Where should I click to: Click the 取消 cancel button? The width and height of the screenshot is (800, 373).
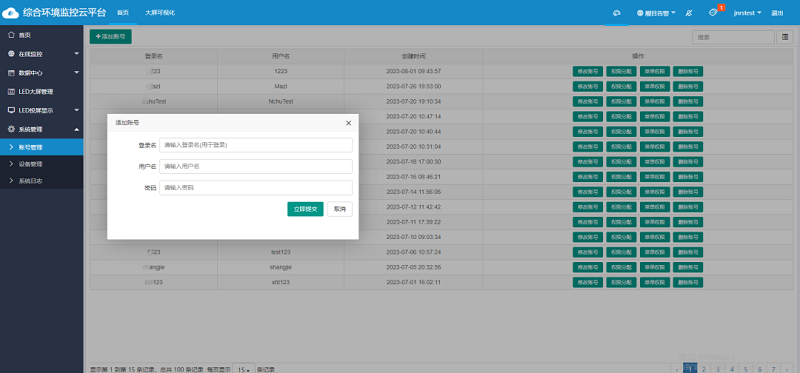point(340,209)
